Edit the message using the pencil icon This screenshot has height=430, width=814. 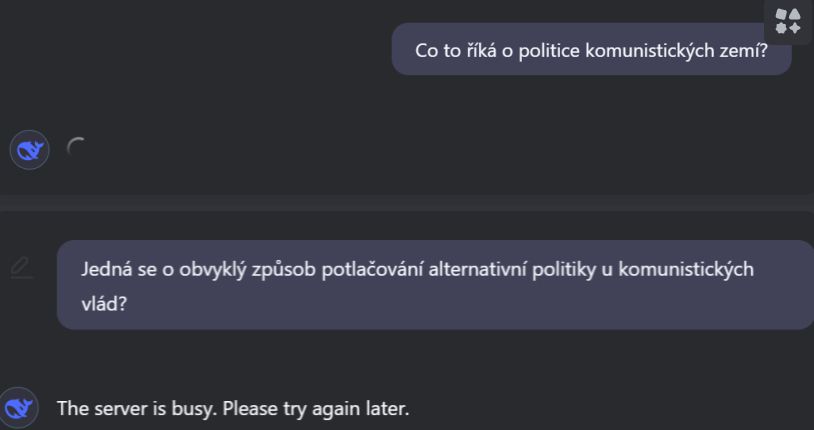(x=20, y=267)
